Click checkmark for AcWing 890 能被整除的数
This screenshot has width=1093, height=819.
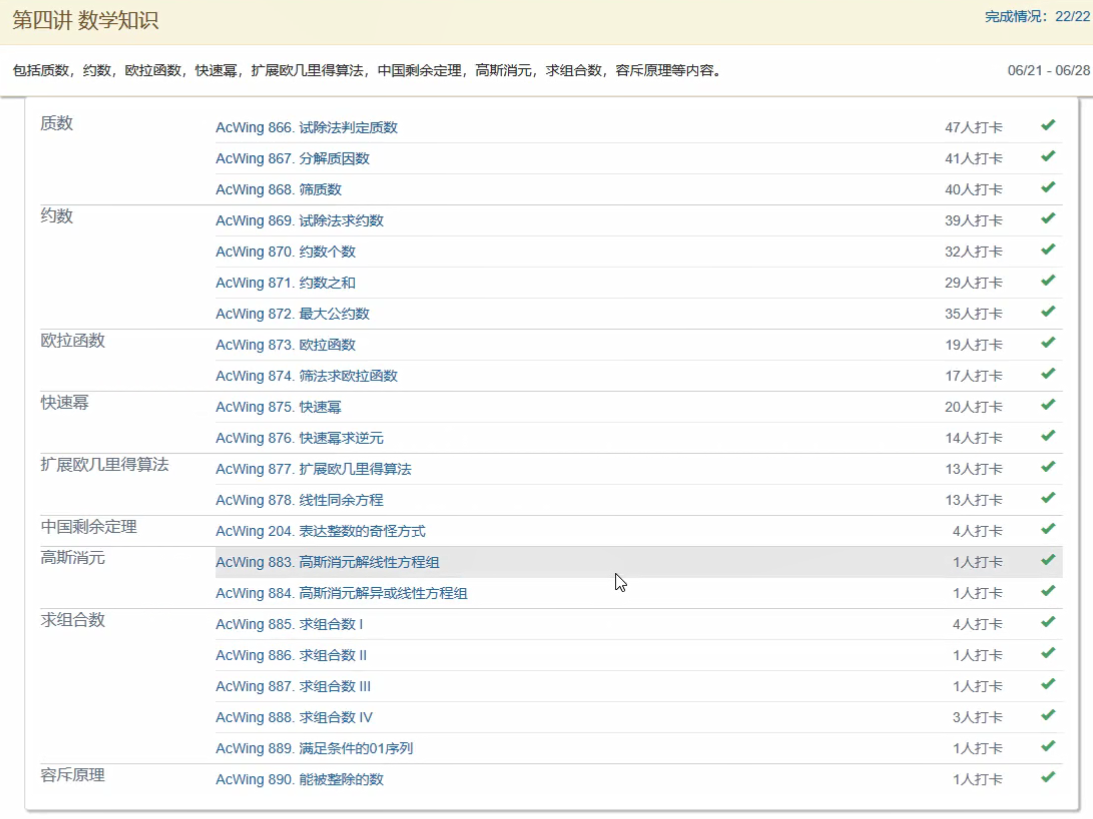(x=1047, y=777)
